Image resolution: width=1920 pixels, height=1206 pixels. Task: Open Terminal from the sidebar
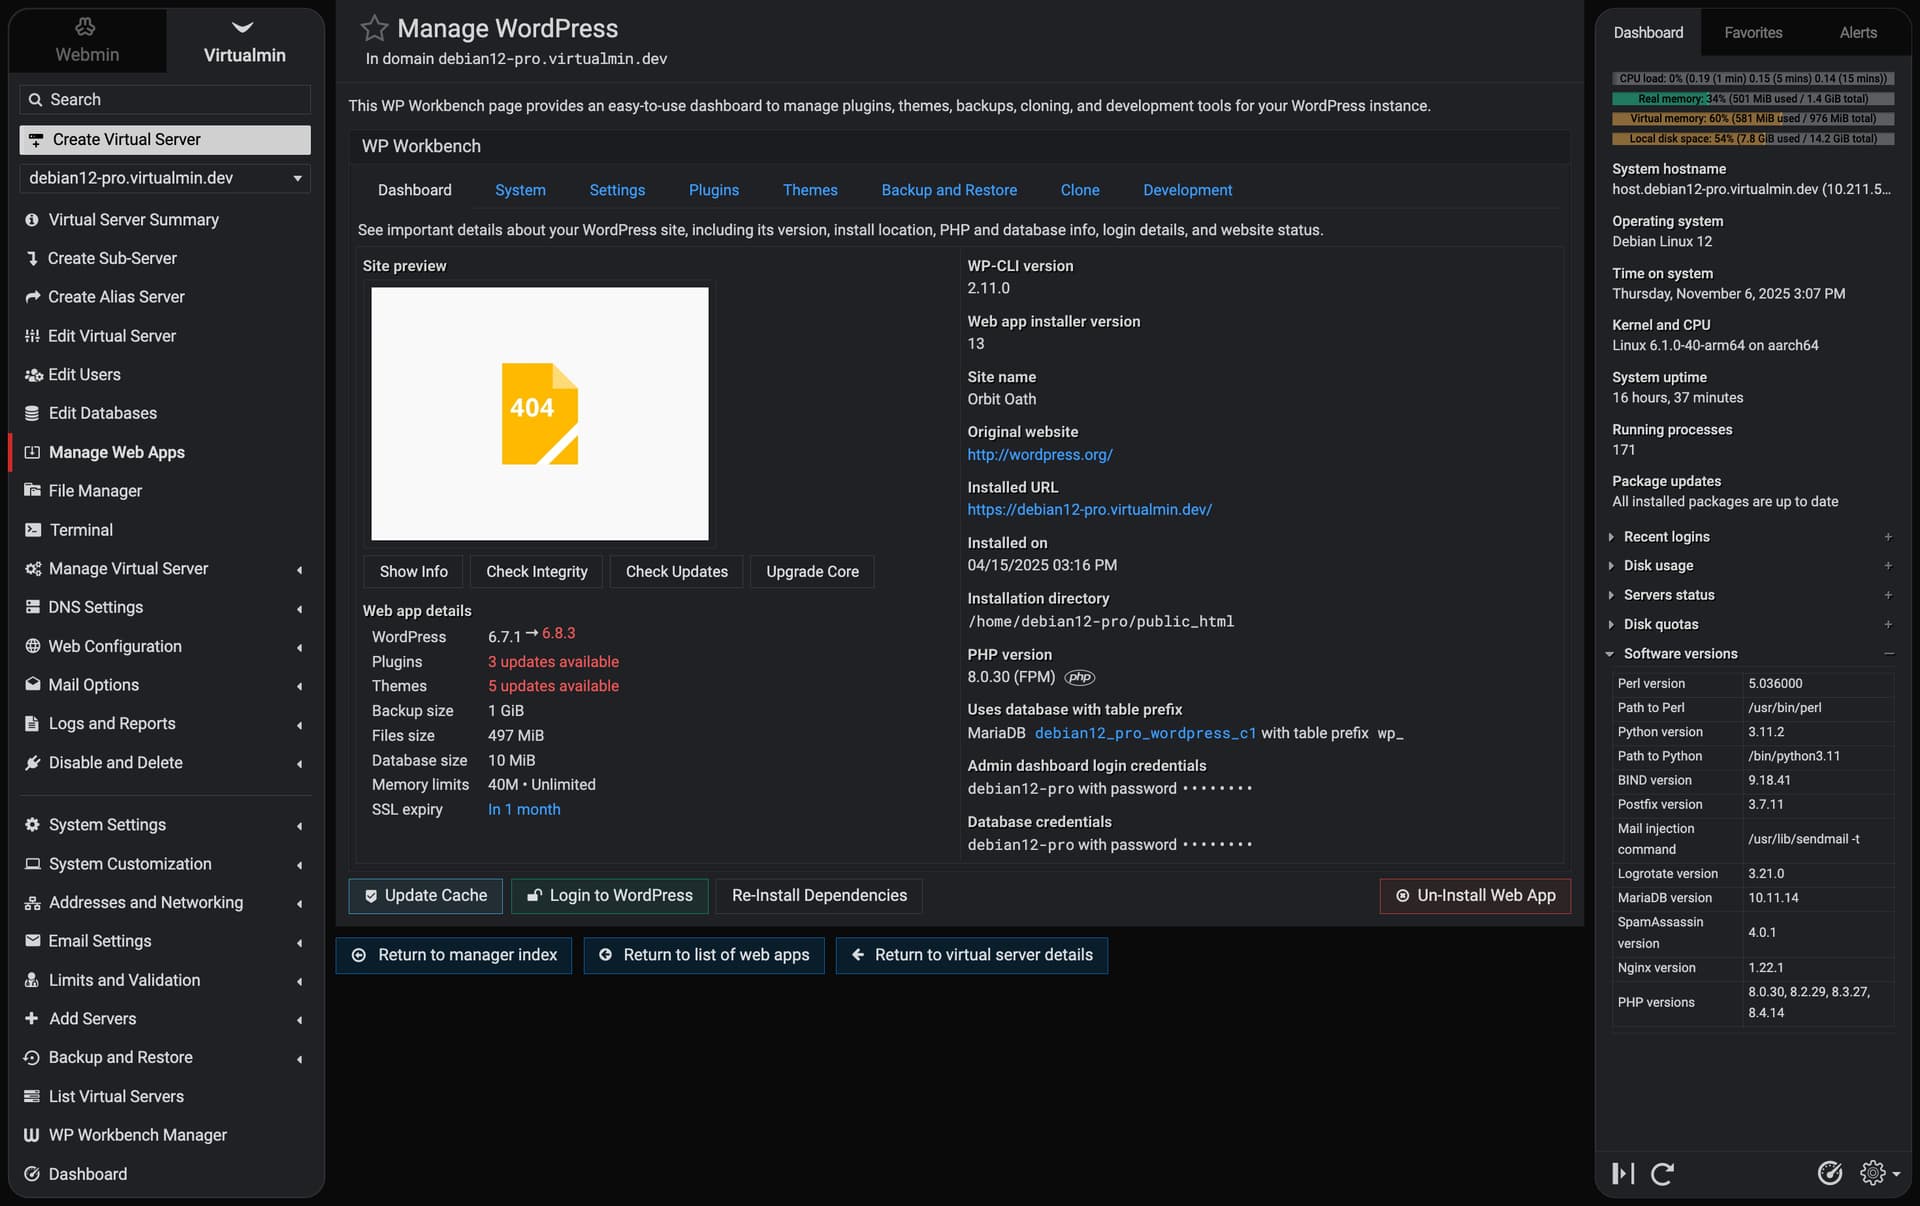tap(80, 530)
